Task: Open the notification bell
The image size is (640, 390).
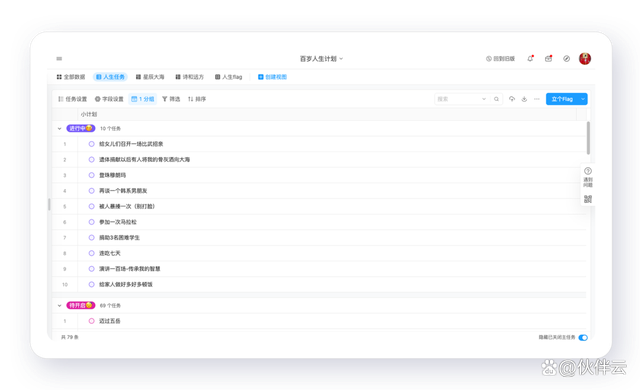Action: 530,59
